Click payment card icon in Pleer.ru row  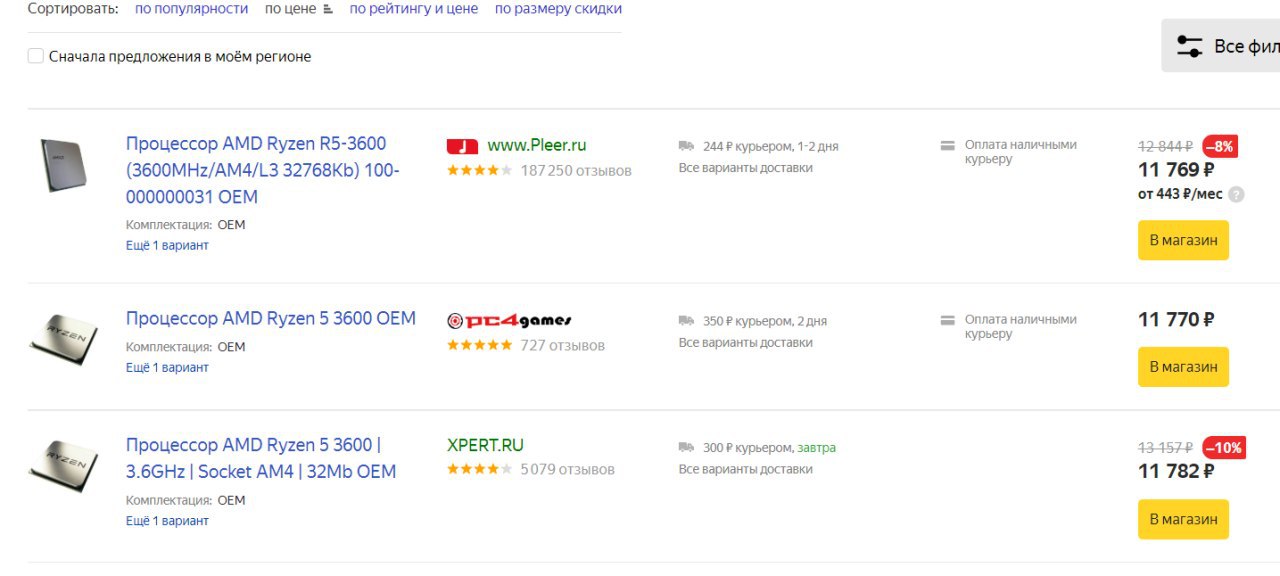pos(948,145)
